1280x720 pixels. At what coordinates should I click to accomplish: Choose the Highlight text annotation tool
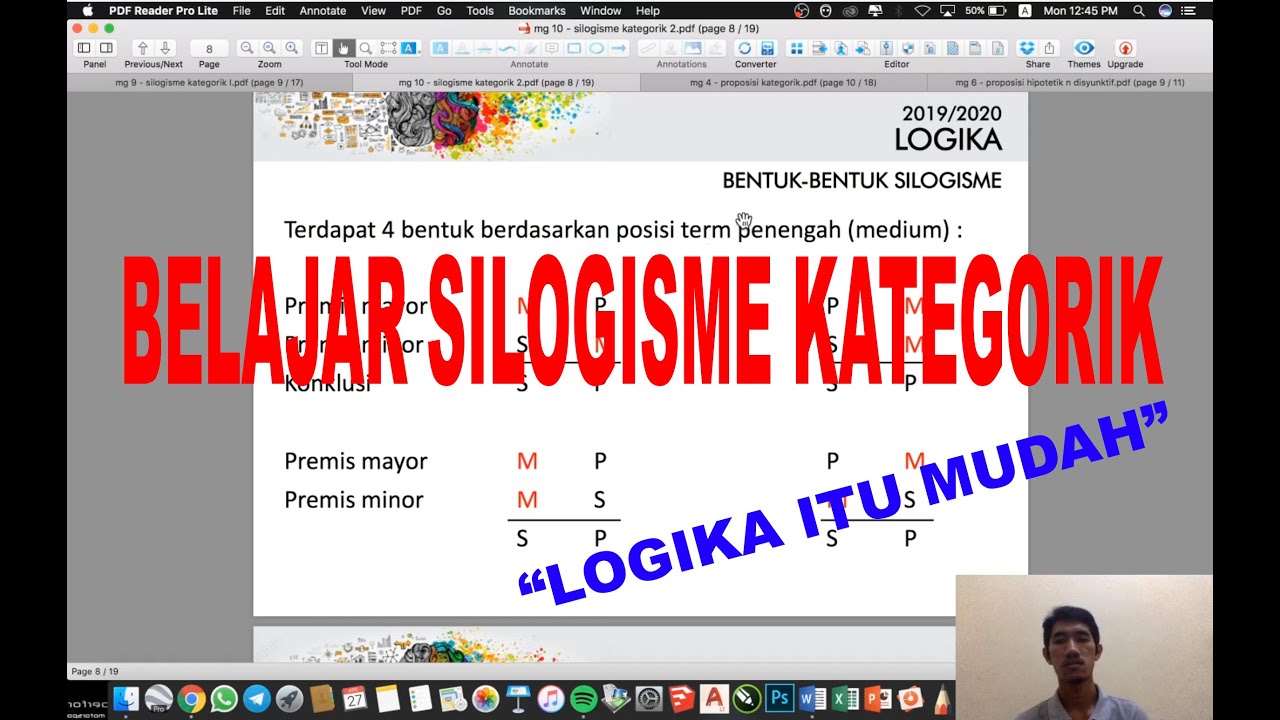440,48
